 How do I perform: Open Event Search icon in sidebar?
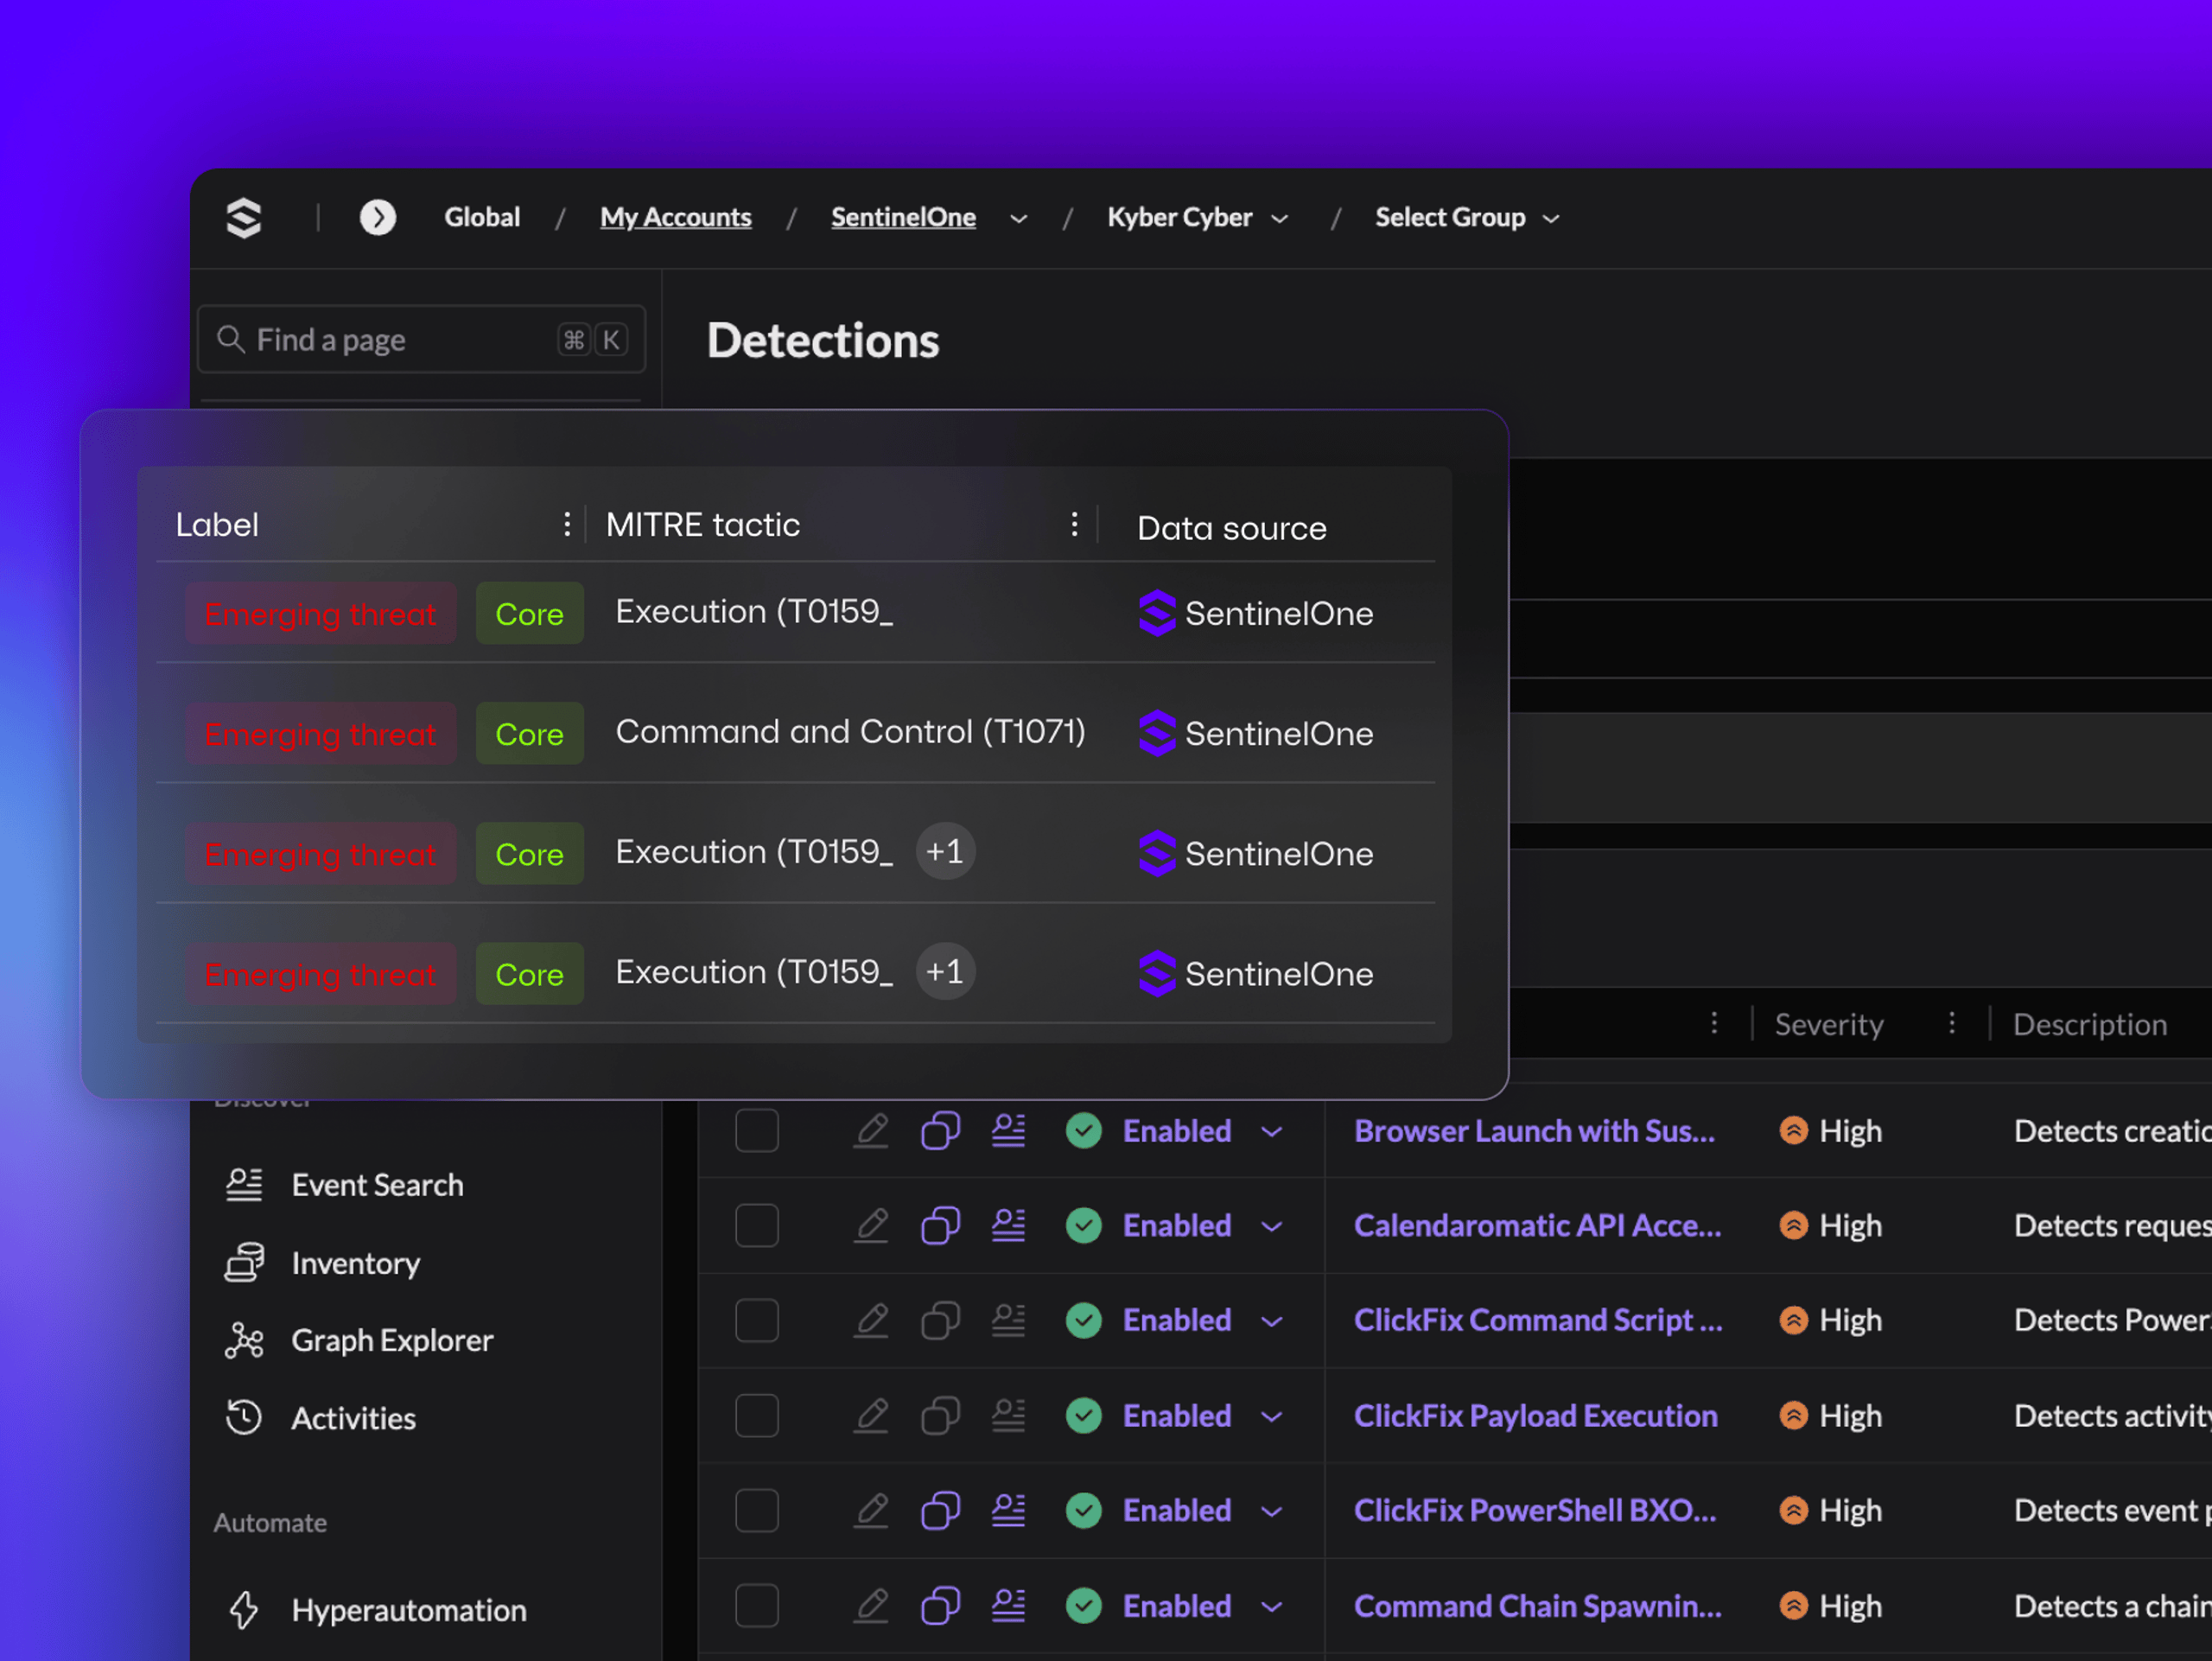[x=244, y=1185]
